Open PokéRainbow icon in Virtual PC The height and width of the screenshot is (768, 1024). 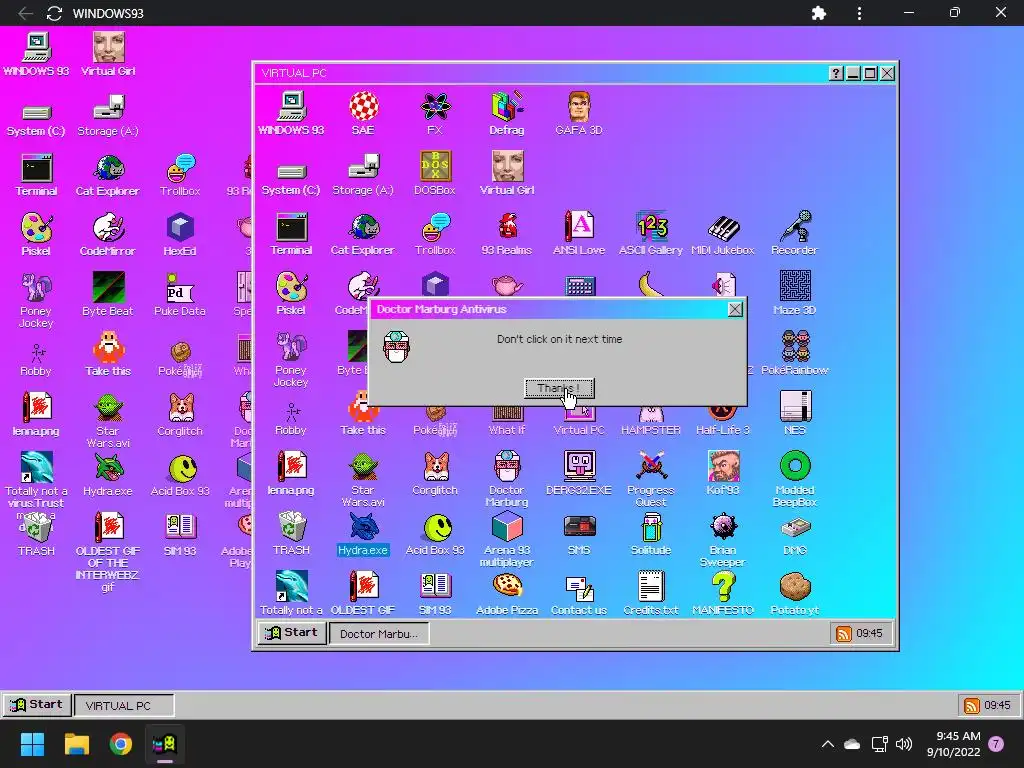(794, 353)
